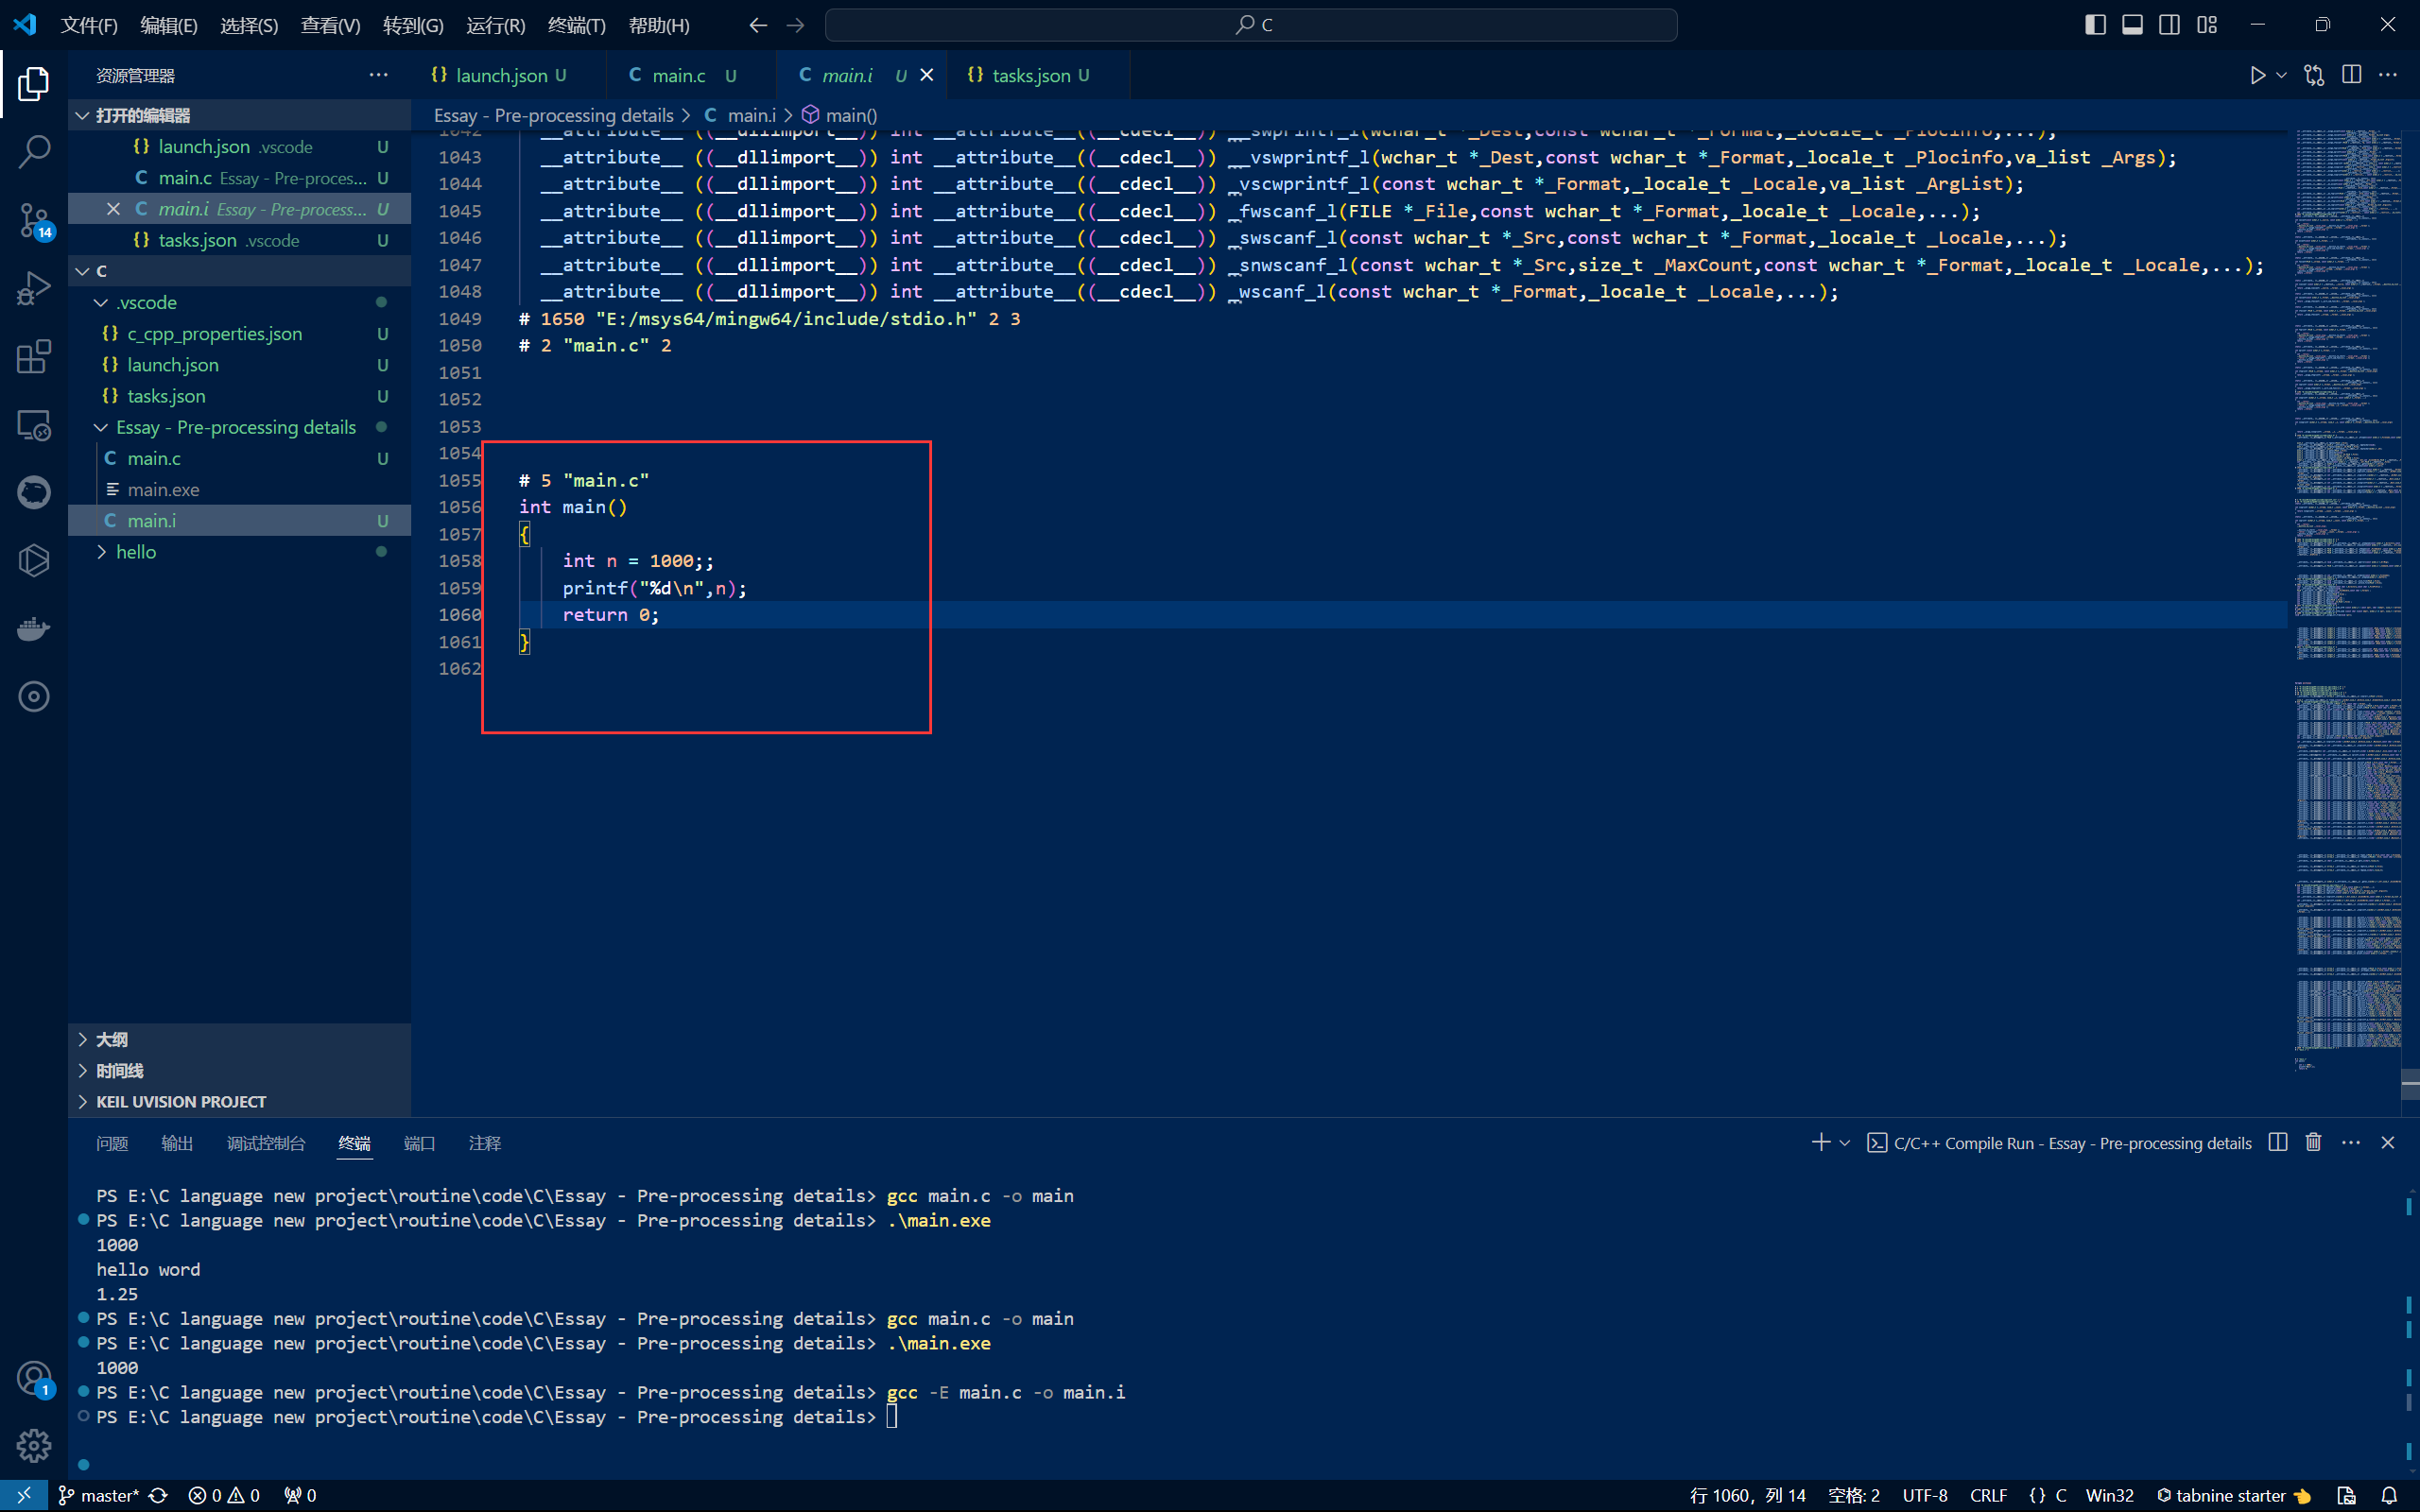
Task: Open the Accounts menu icon
Action: coord(34,1379)
